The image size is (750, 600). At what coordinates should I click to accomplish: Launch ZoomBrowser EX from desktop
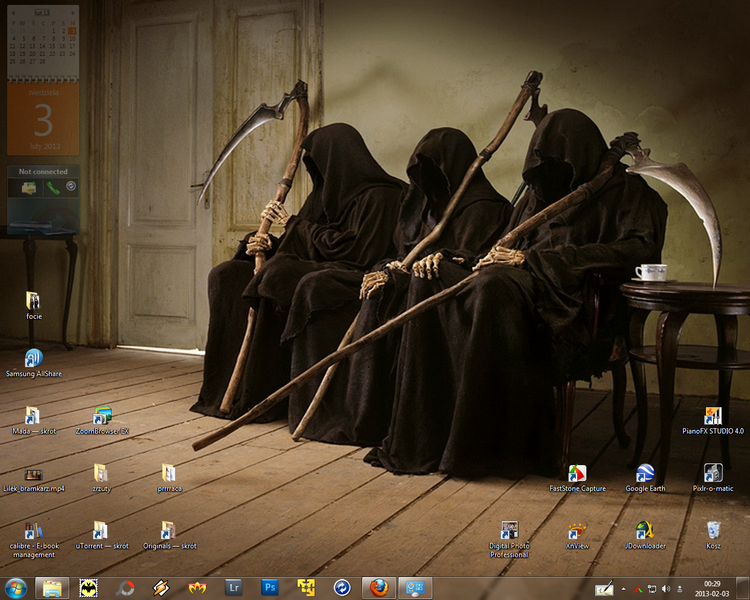[102, 421]
